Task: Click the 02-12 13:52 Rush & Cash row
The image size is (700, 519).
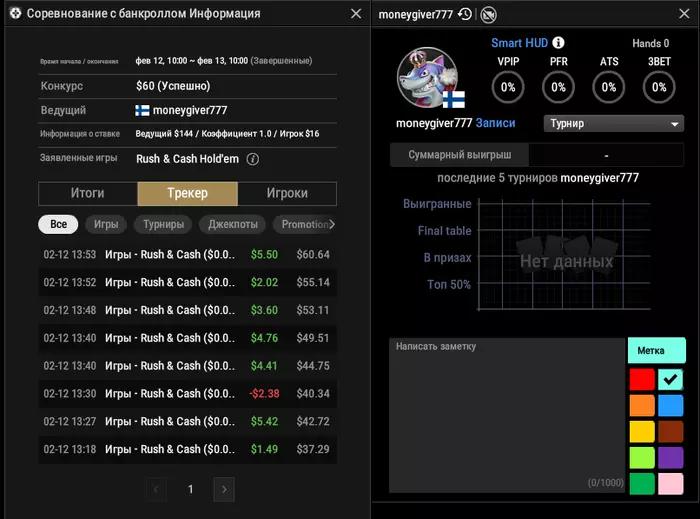Action: point(188,282)
